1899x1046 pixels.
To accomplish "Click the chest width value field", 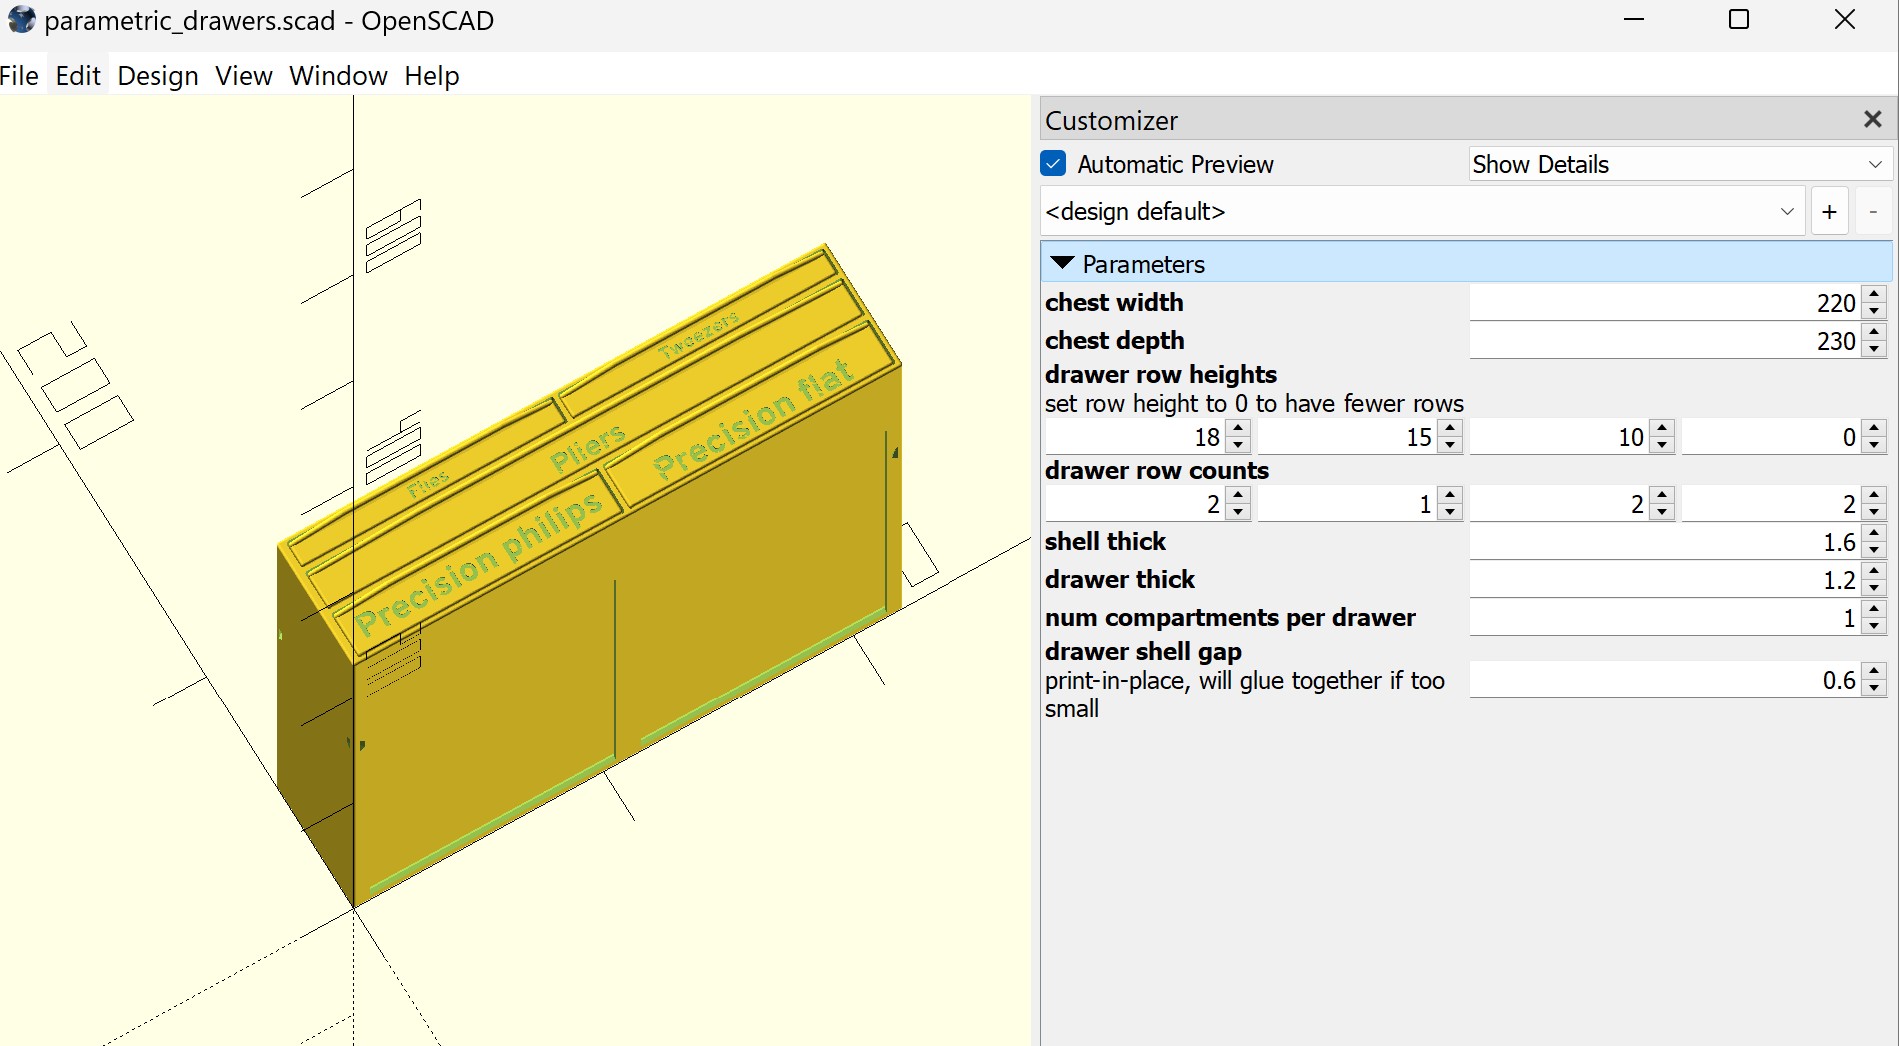I will coord(1665,303).
